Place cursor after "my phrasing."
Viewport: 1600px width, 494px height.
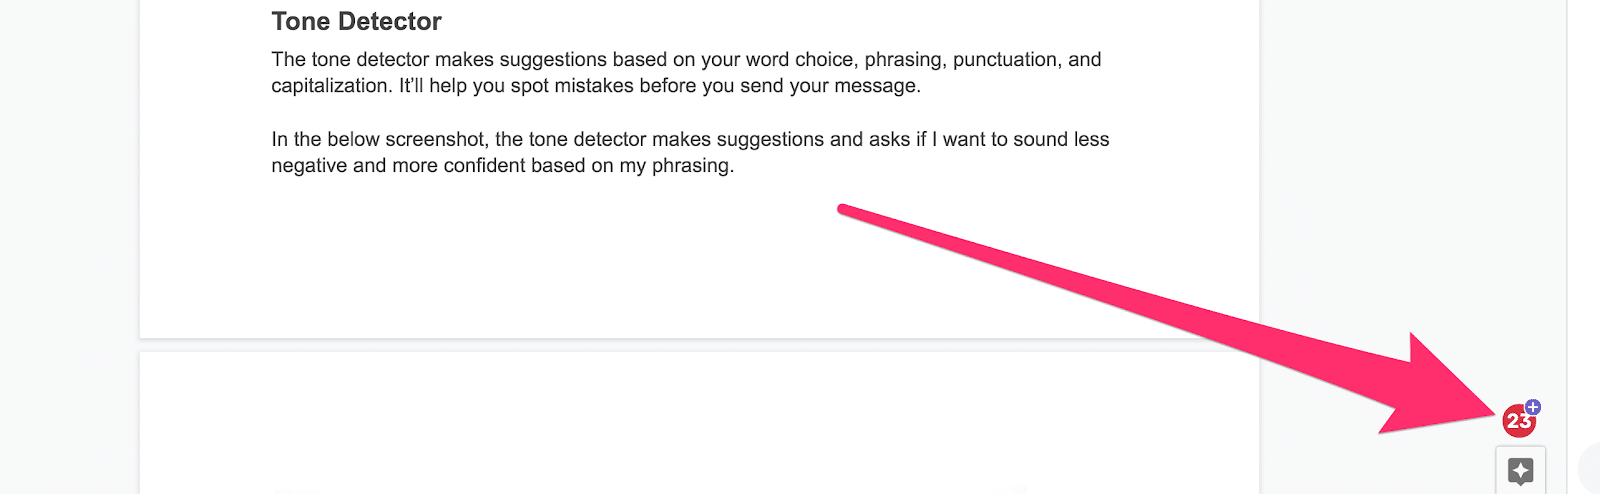tap(734, 165)
